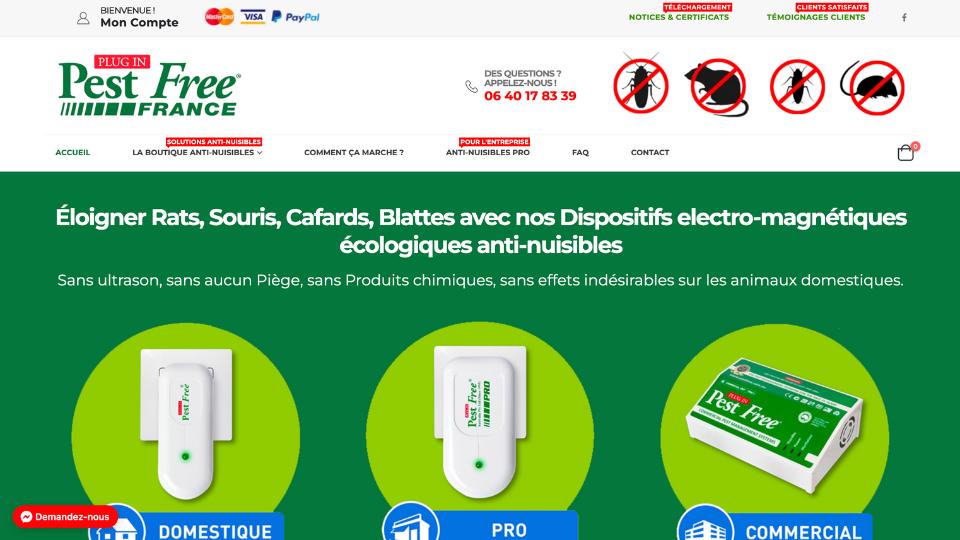Viewport: 960px width, 540px height.
Task: Open the FAQ menu item
Action: (x=580, y=152)
